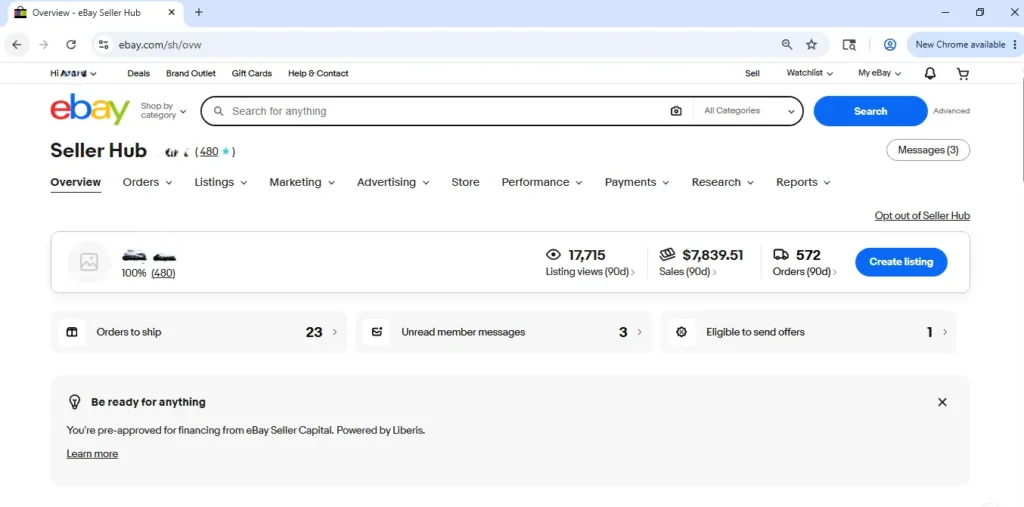Open the Deals link
Viewport: 1024px width, 507px height.
coord(138,73)
